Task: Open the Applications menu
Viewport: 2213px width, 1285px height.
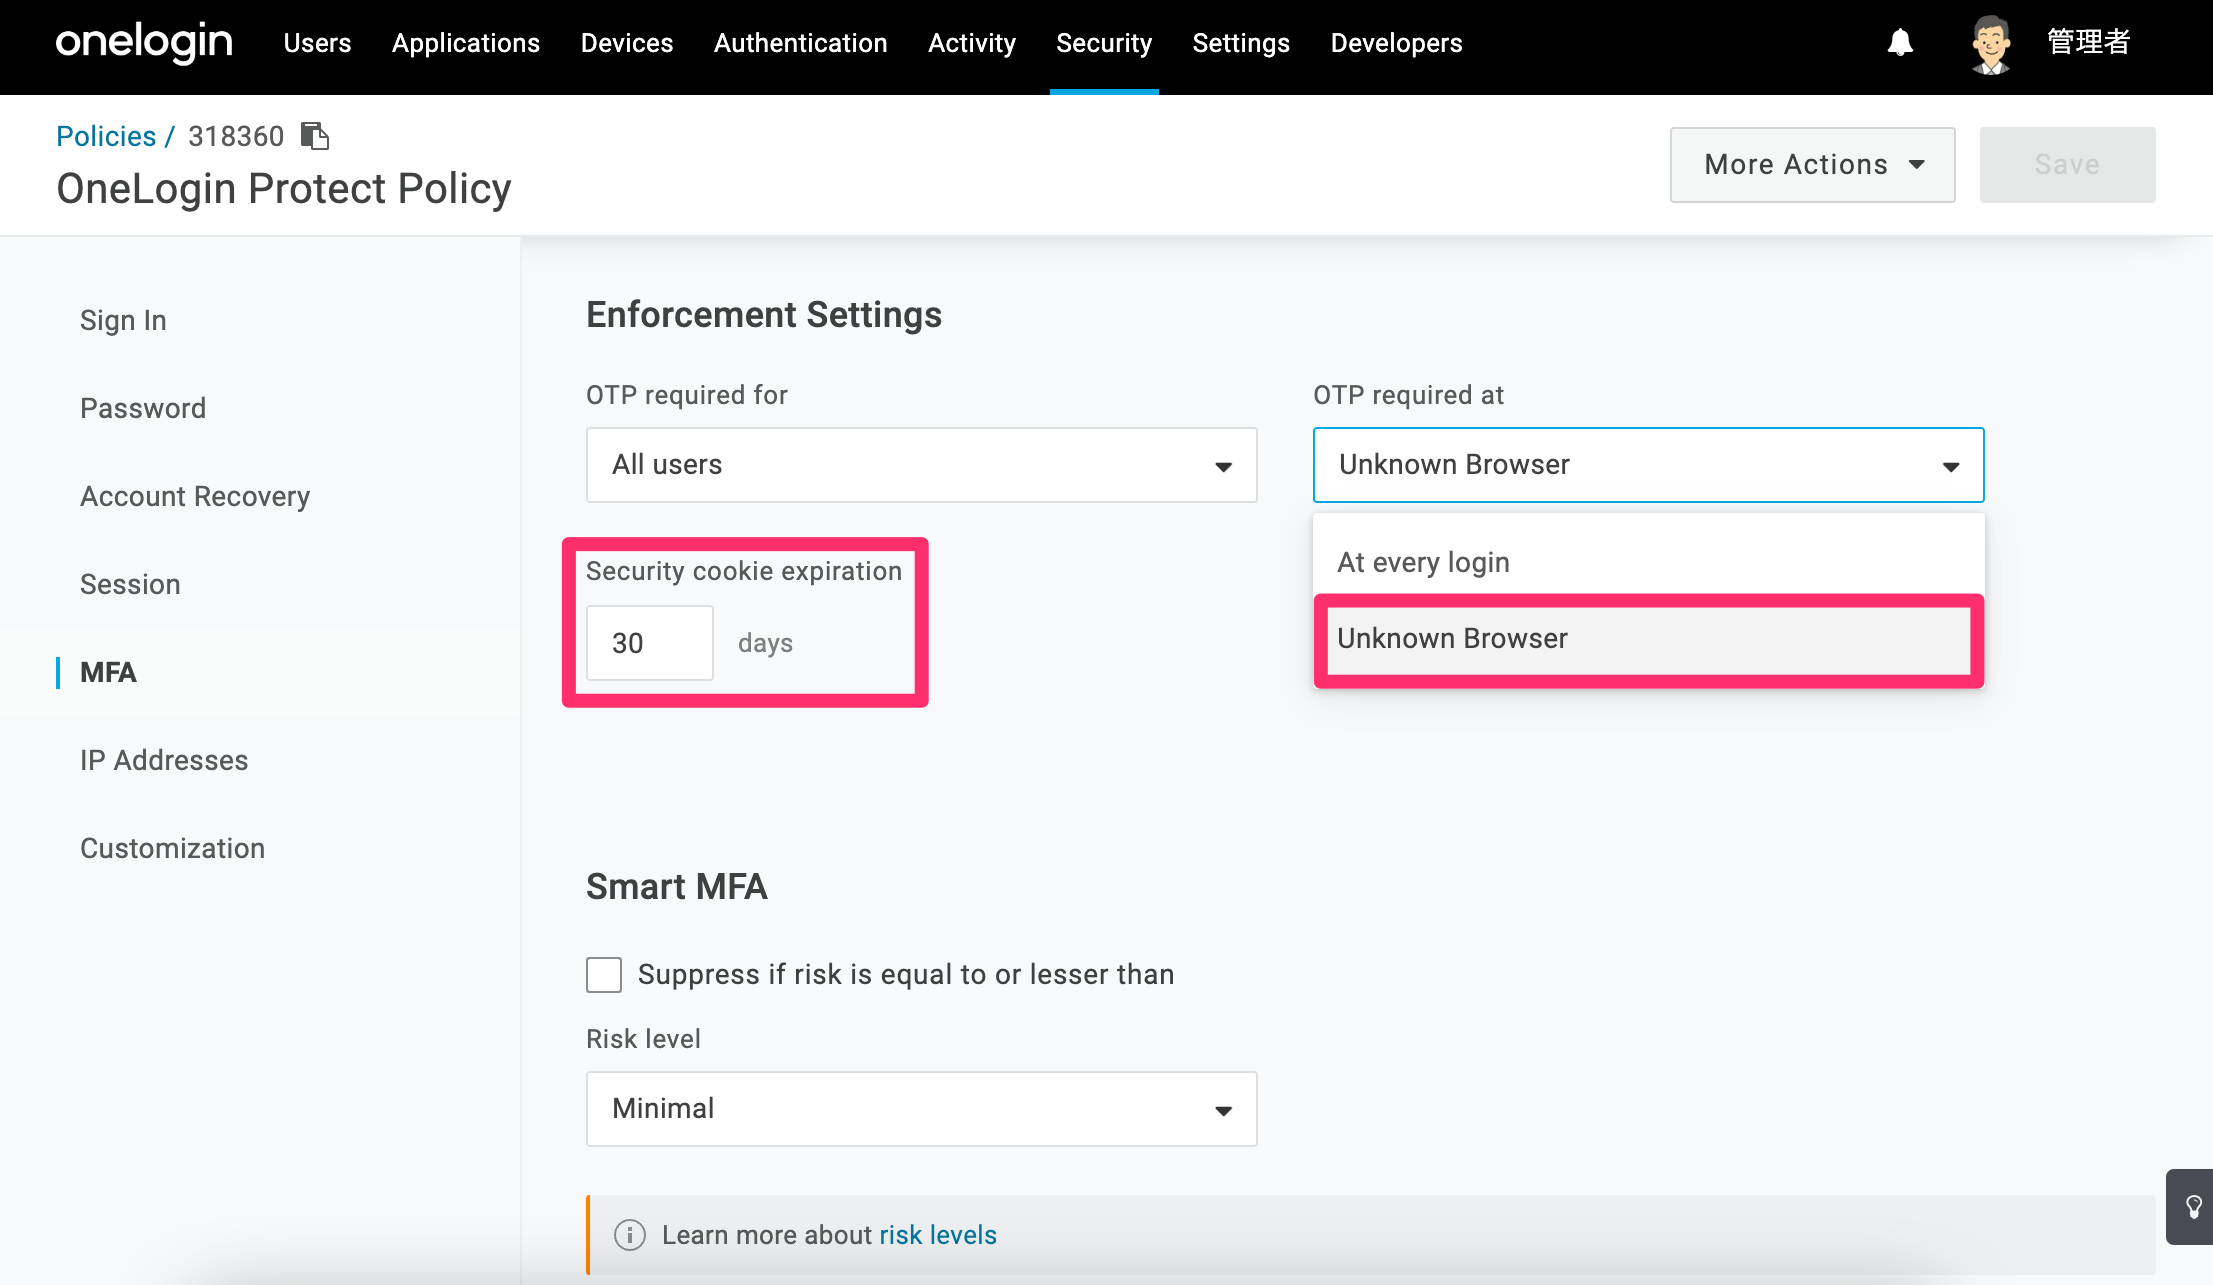Action: click(x=466, y=43)
